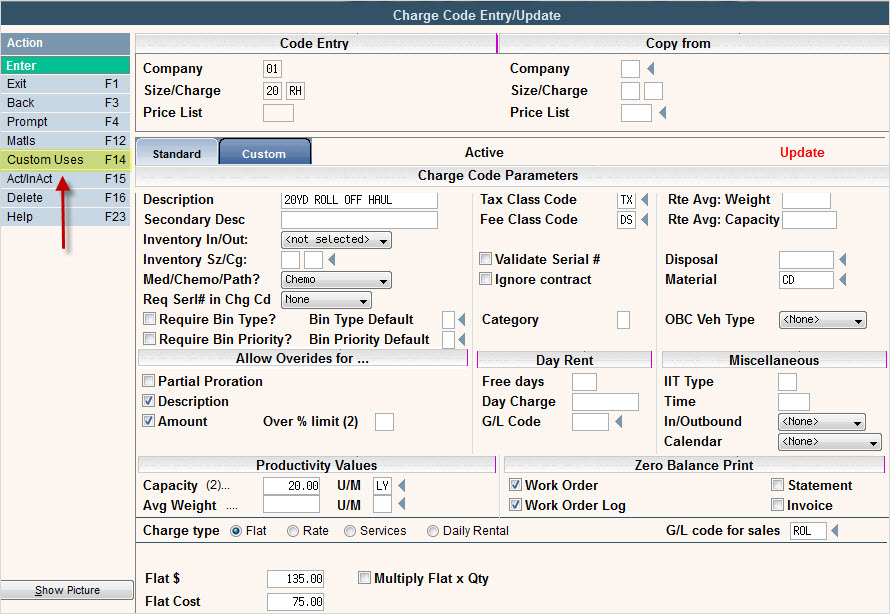Click the Avg Weight value field
This screenshot has width=890, height=614.
[x=292, y=504]
